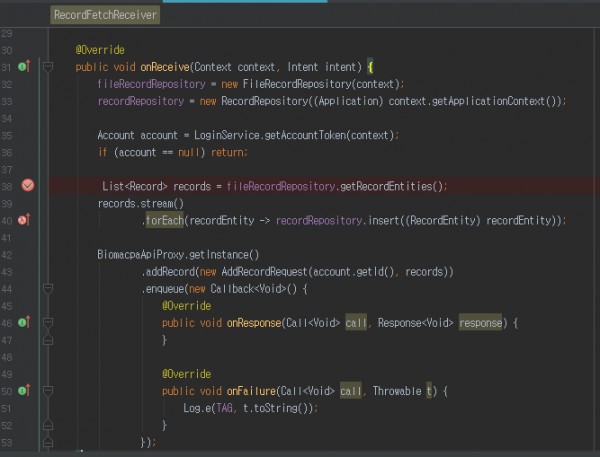Screen dimensions: 600x457
Task: Collapse the onReceive method fold on line 31
Action: point(48,67)
